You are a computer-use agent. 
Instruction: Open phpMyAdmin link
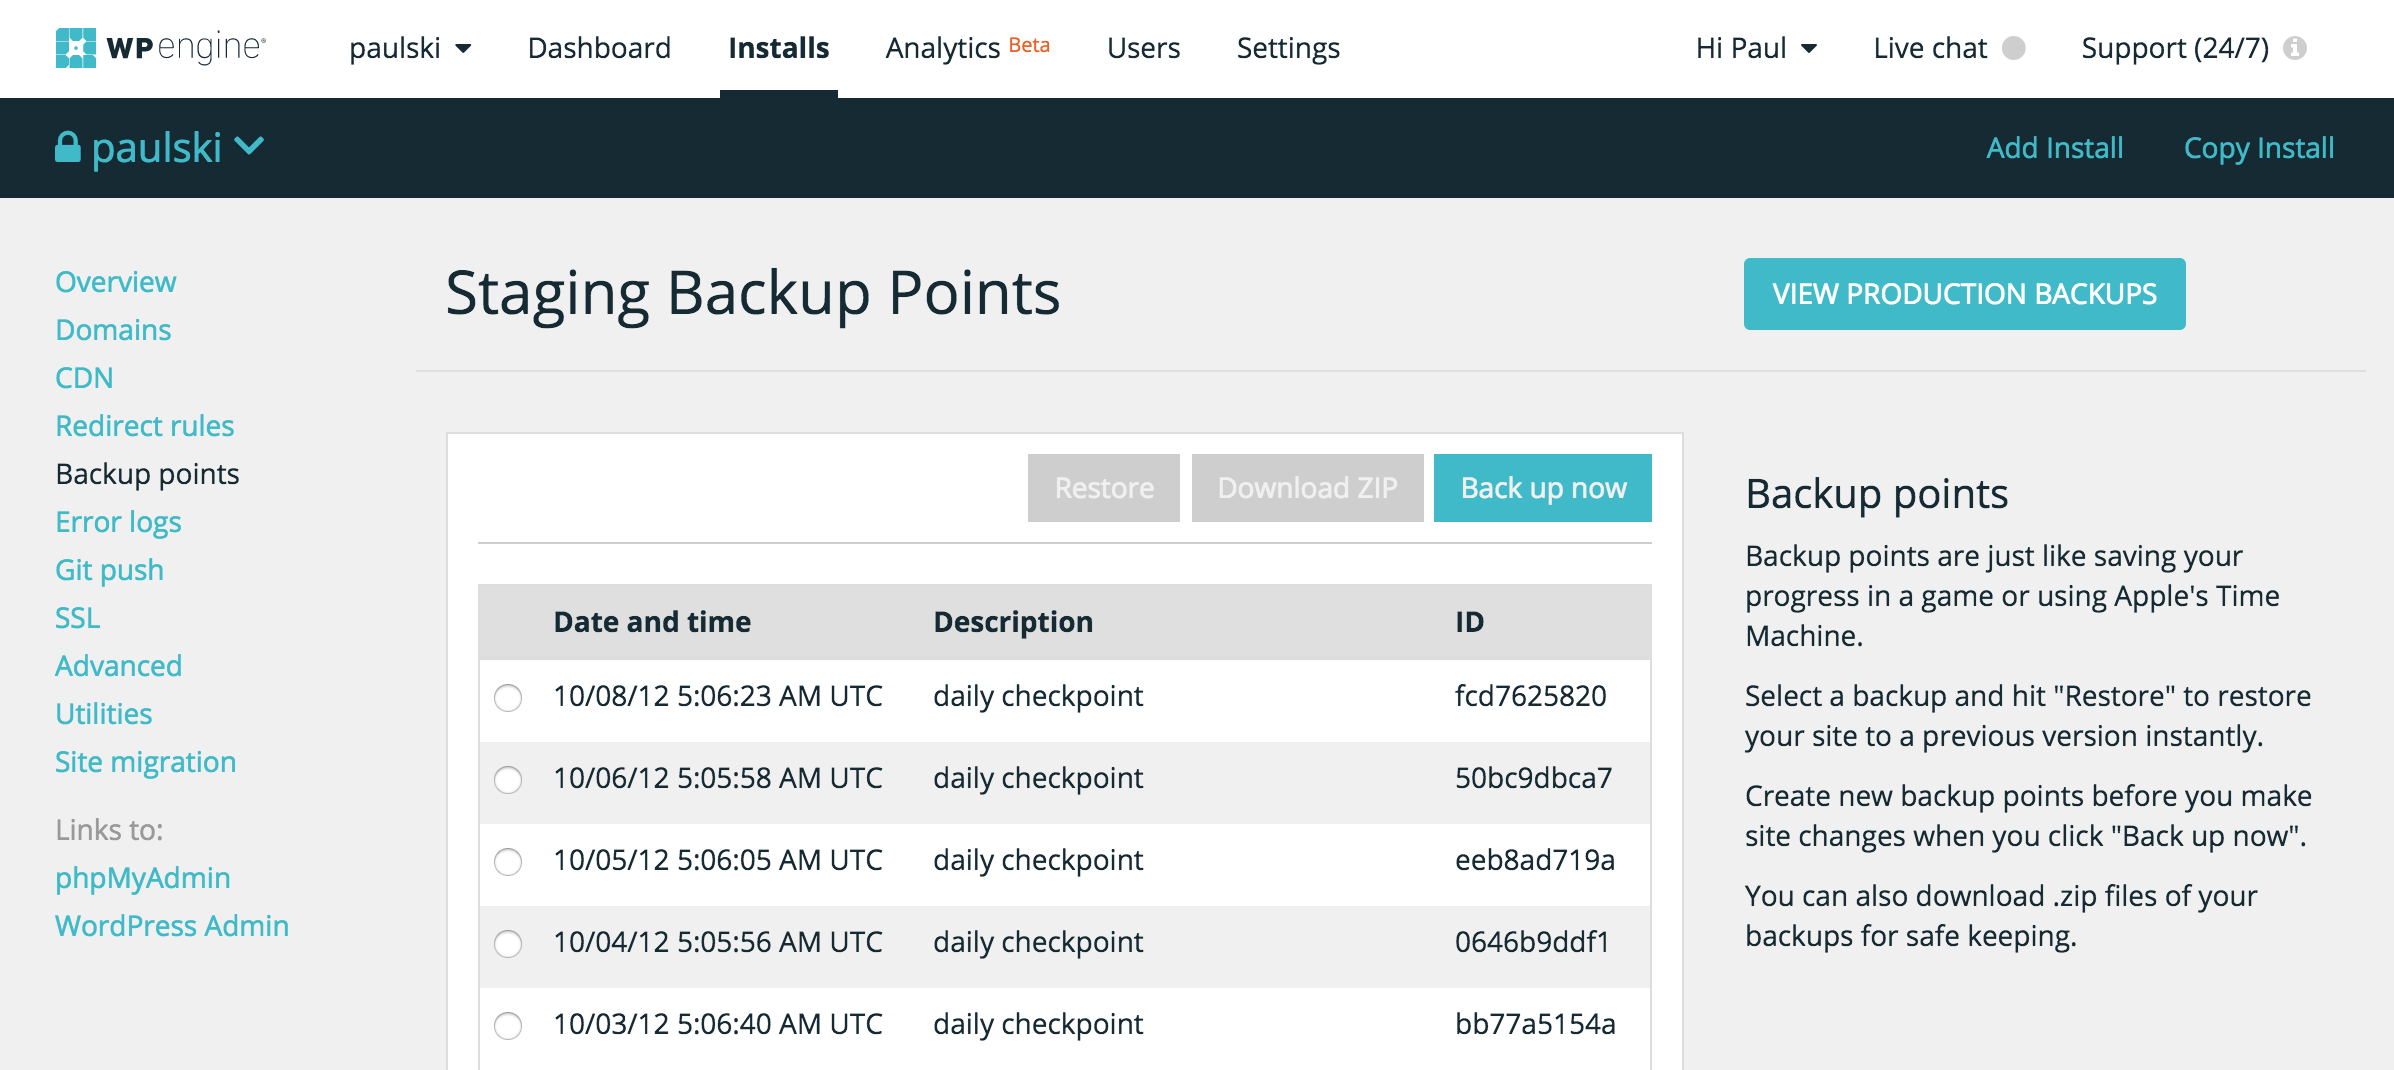tap(142, 878)
